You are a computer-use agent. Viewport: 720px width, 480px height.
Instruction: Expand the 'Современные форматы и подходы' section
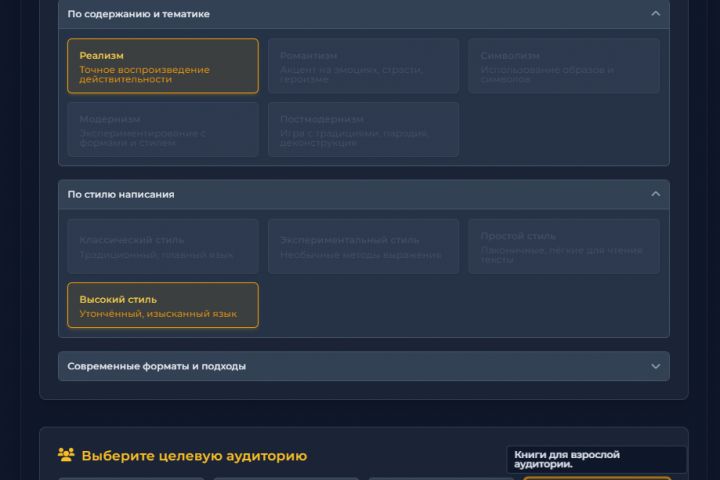(364, 366)
